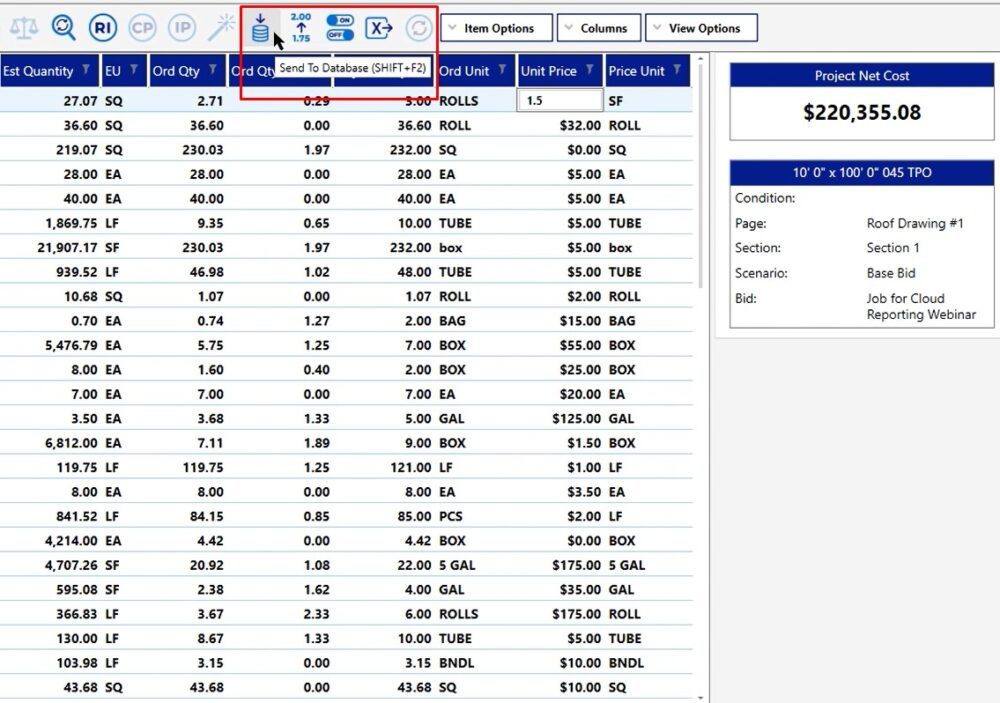Click the Excel export icon

[379, 28]
